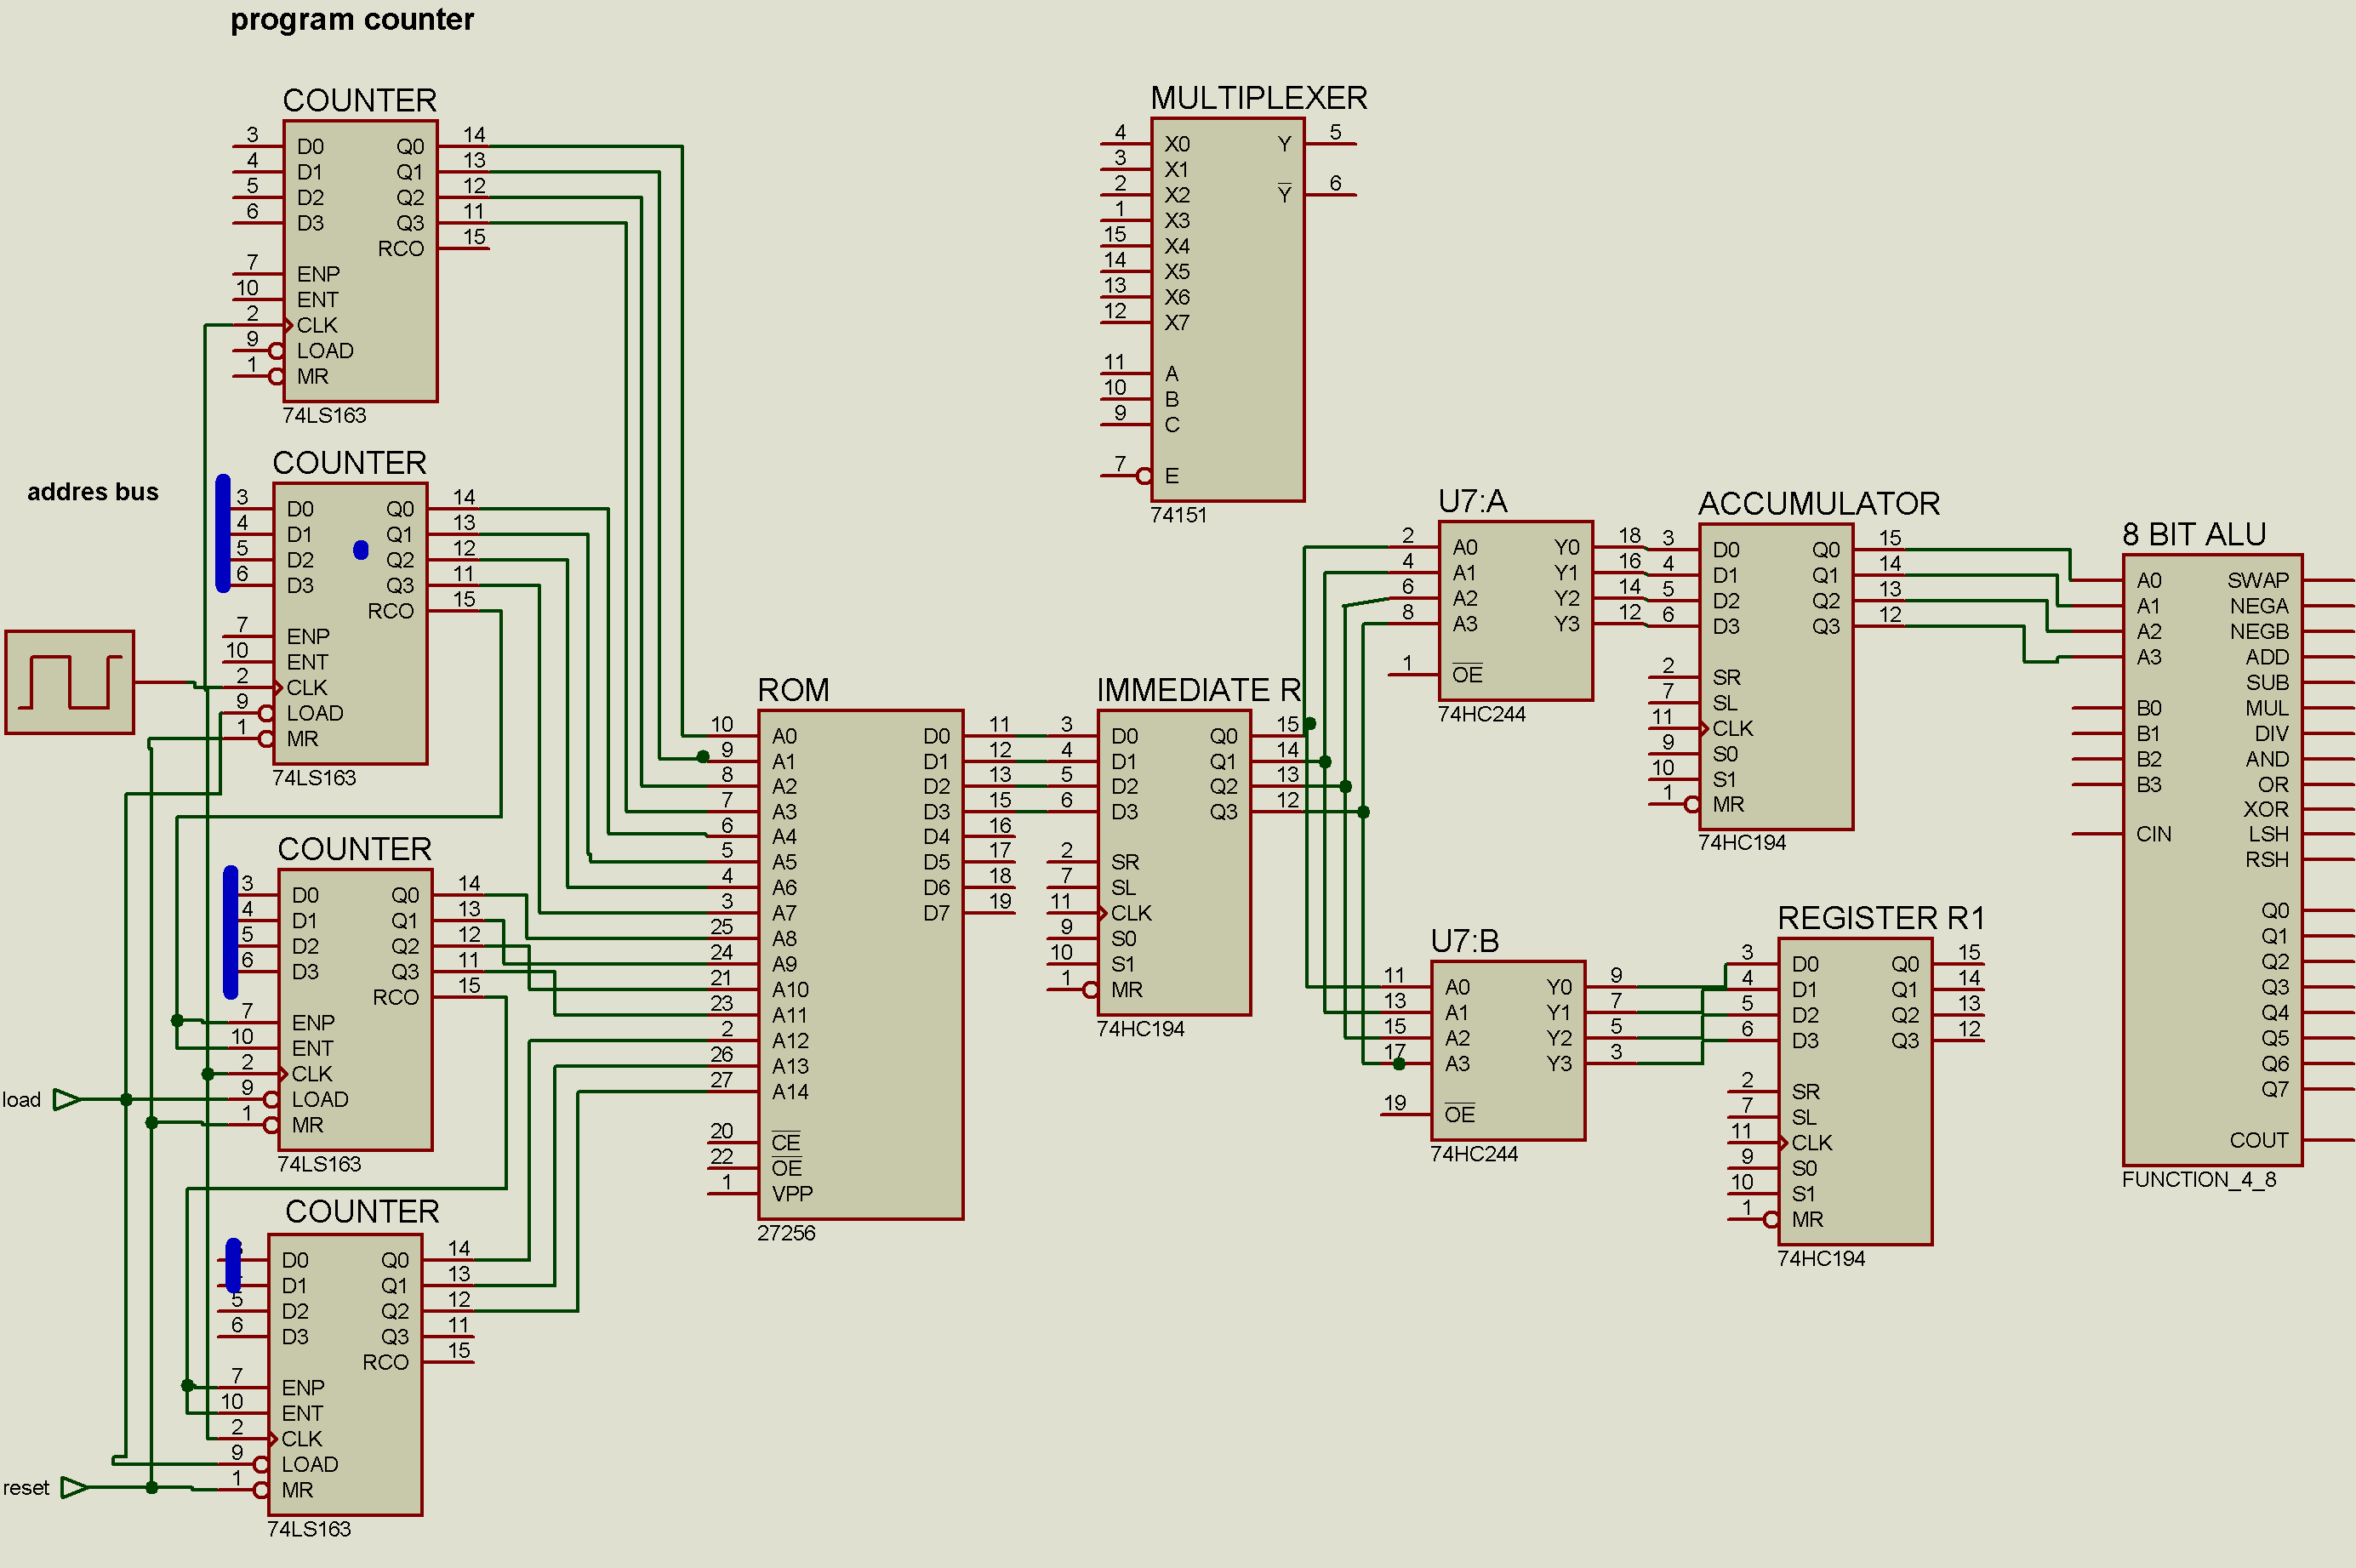Click the 'E' enable pin on multiplexer
The width and height of the screenshot is (2356, 1568).
pyautogui.click(x=1171, y=476)
